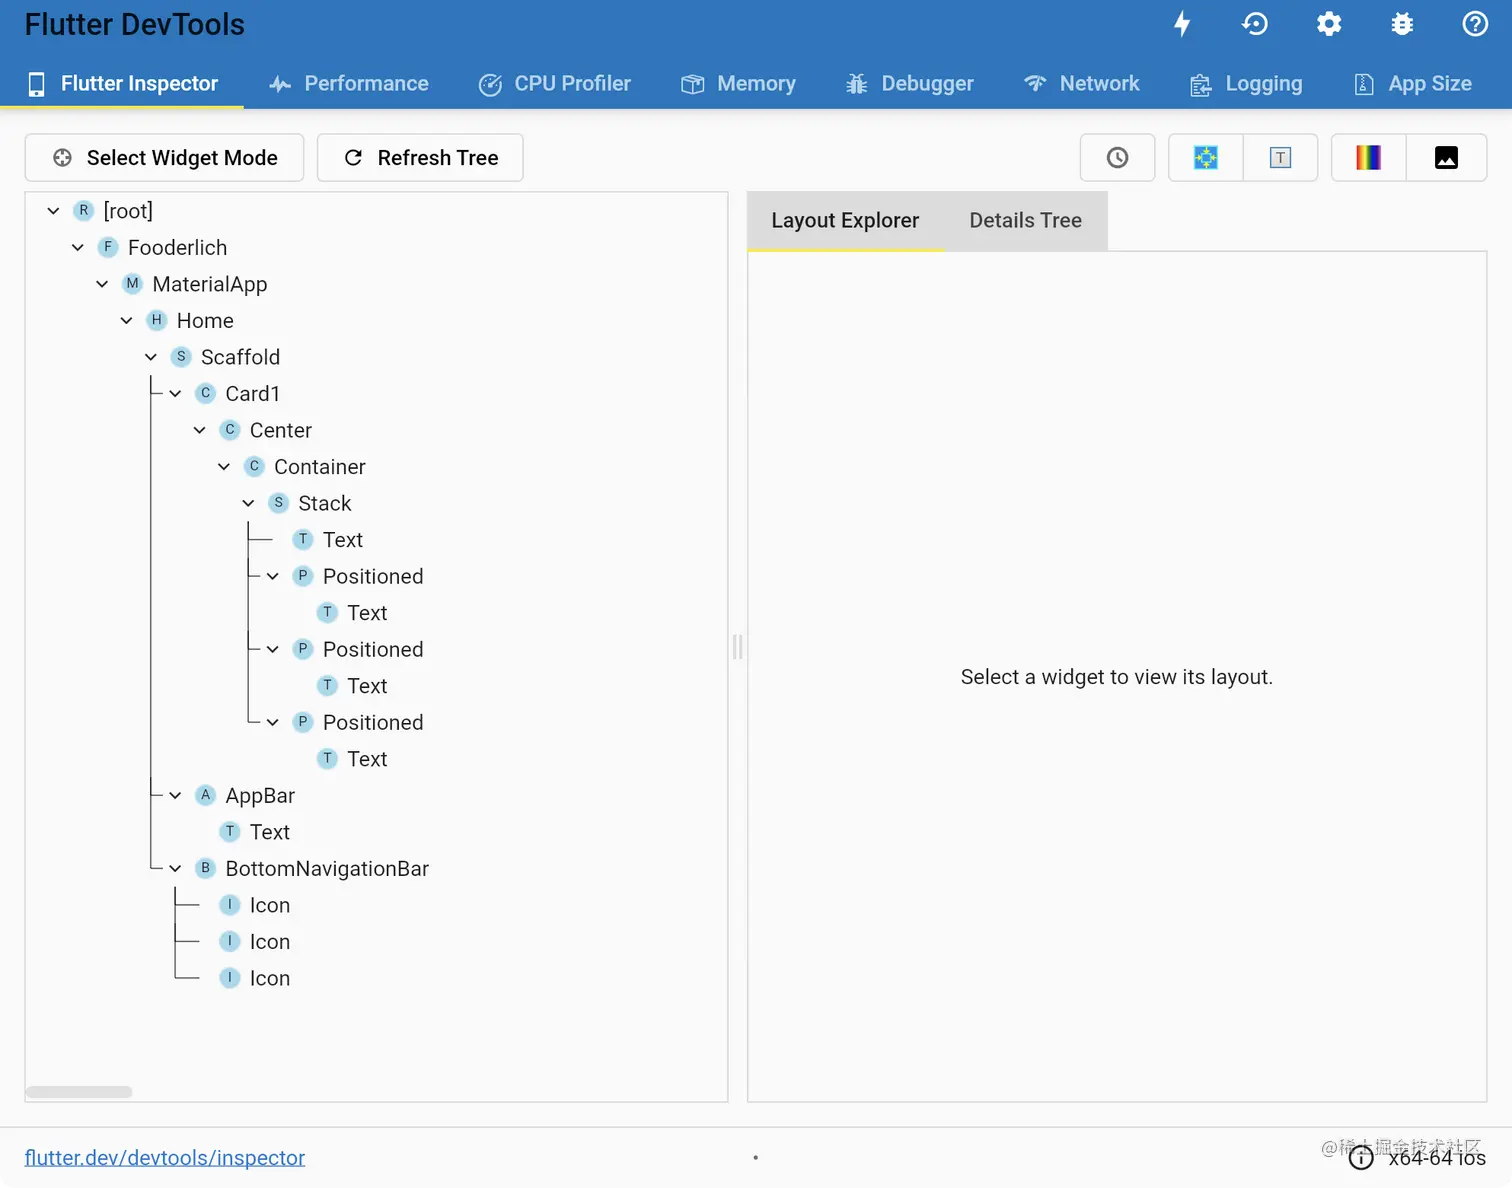Open the CPU Profiler tab
Screen dimensions: 1512x1188
pyautogui.click(x=555, y=84)
